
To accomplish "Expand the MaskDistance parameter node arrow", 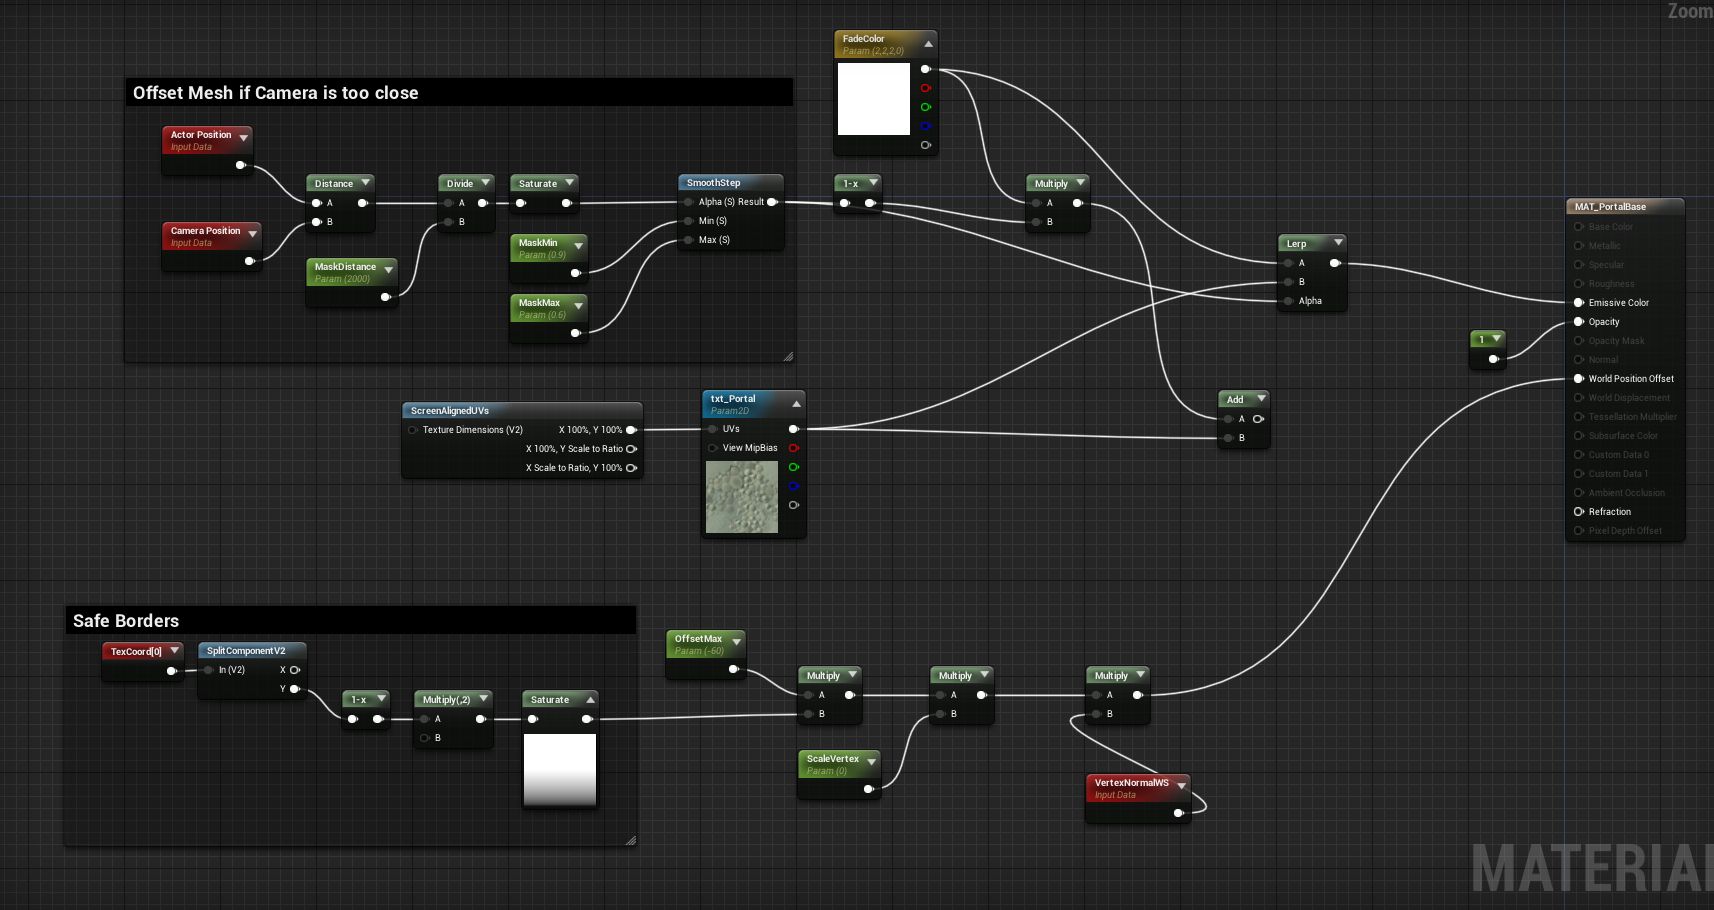I will coord(389,270).
